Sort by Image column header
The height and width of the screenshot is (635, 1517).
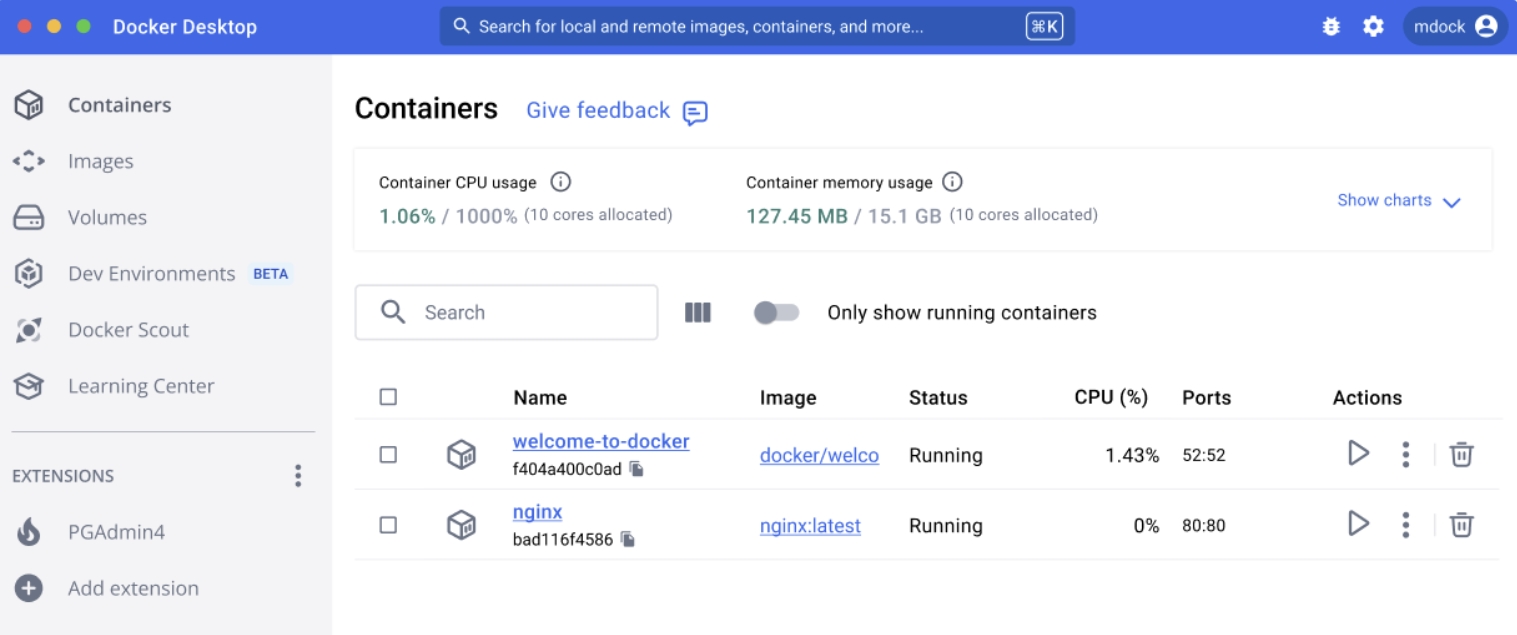tap(788, 398)
